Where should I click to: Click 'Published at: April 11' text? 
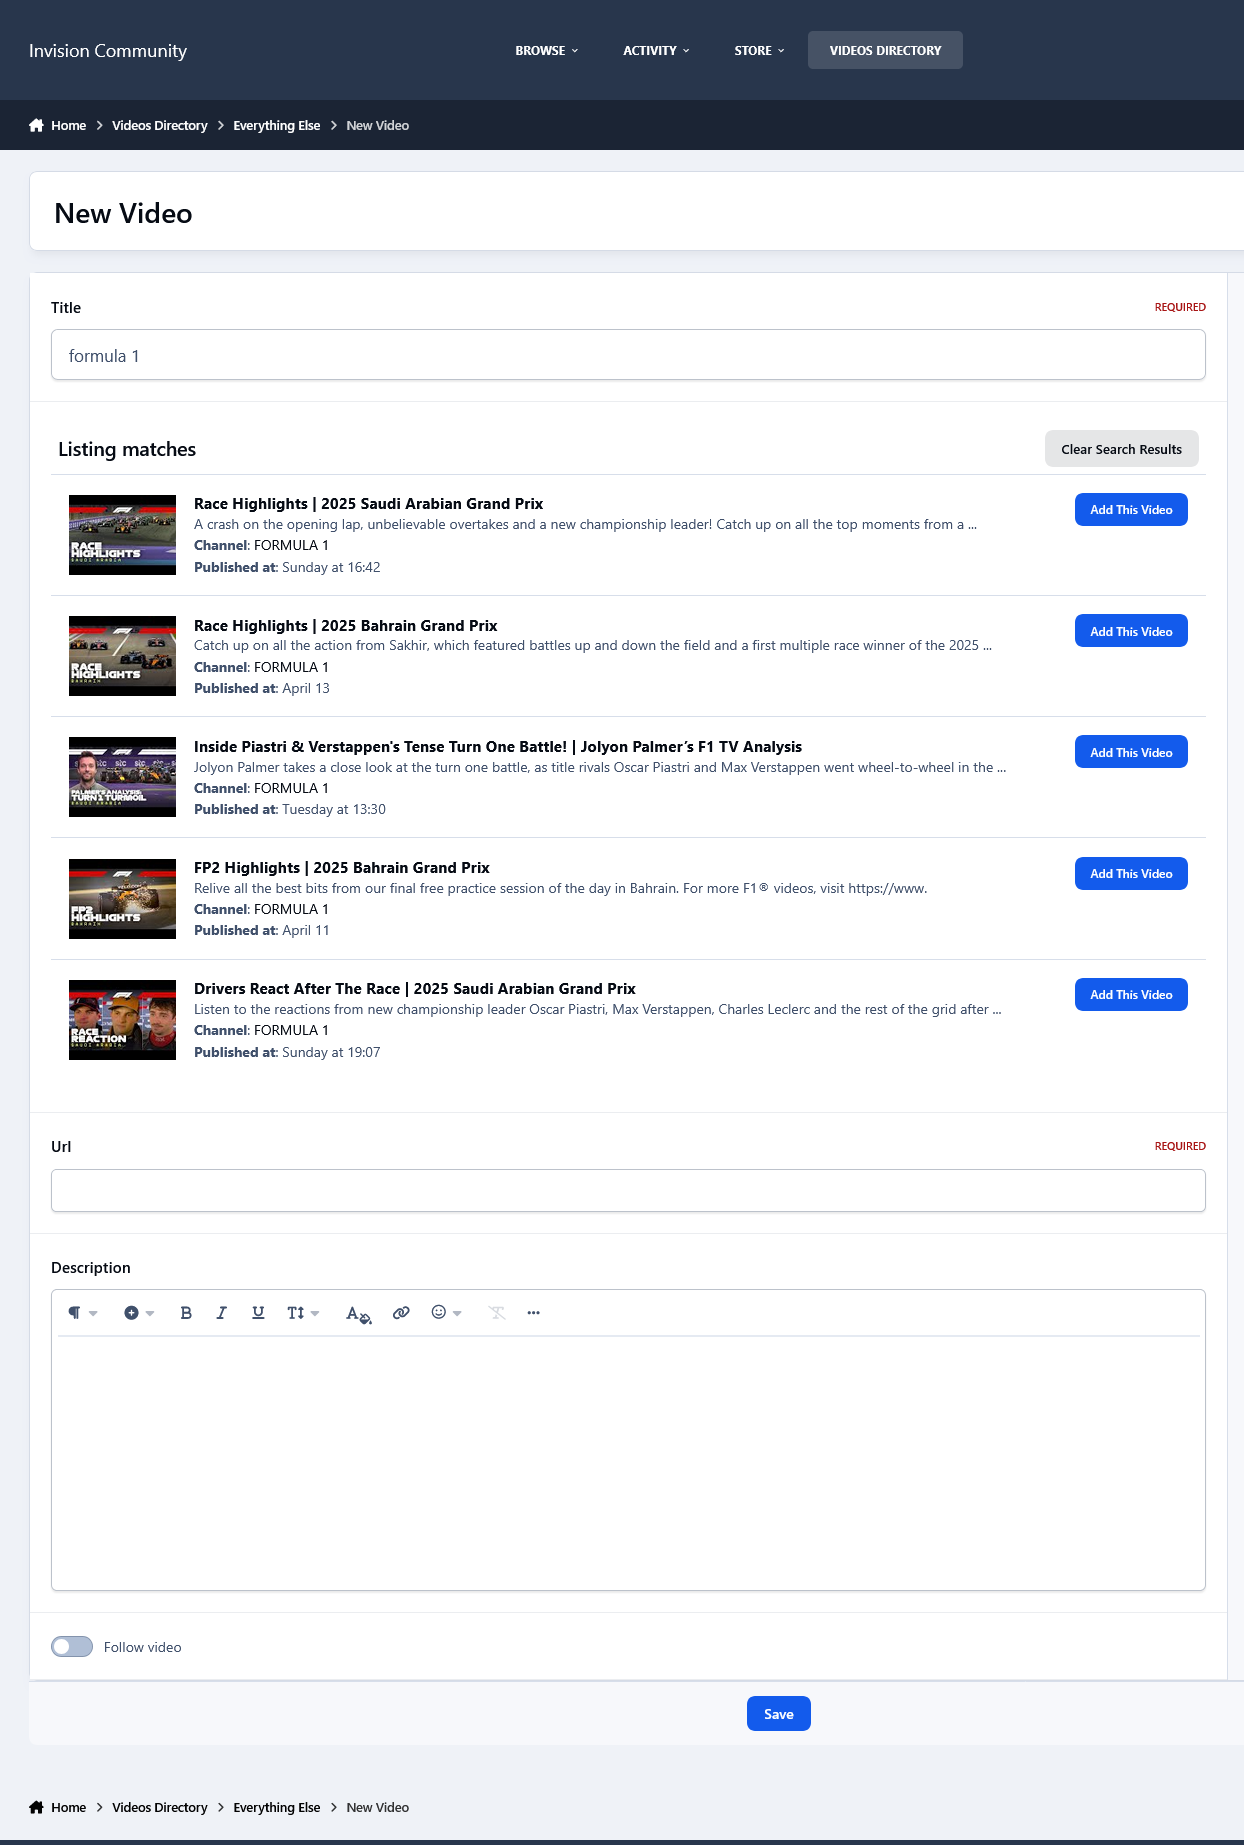click(262, 930)
